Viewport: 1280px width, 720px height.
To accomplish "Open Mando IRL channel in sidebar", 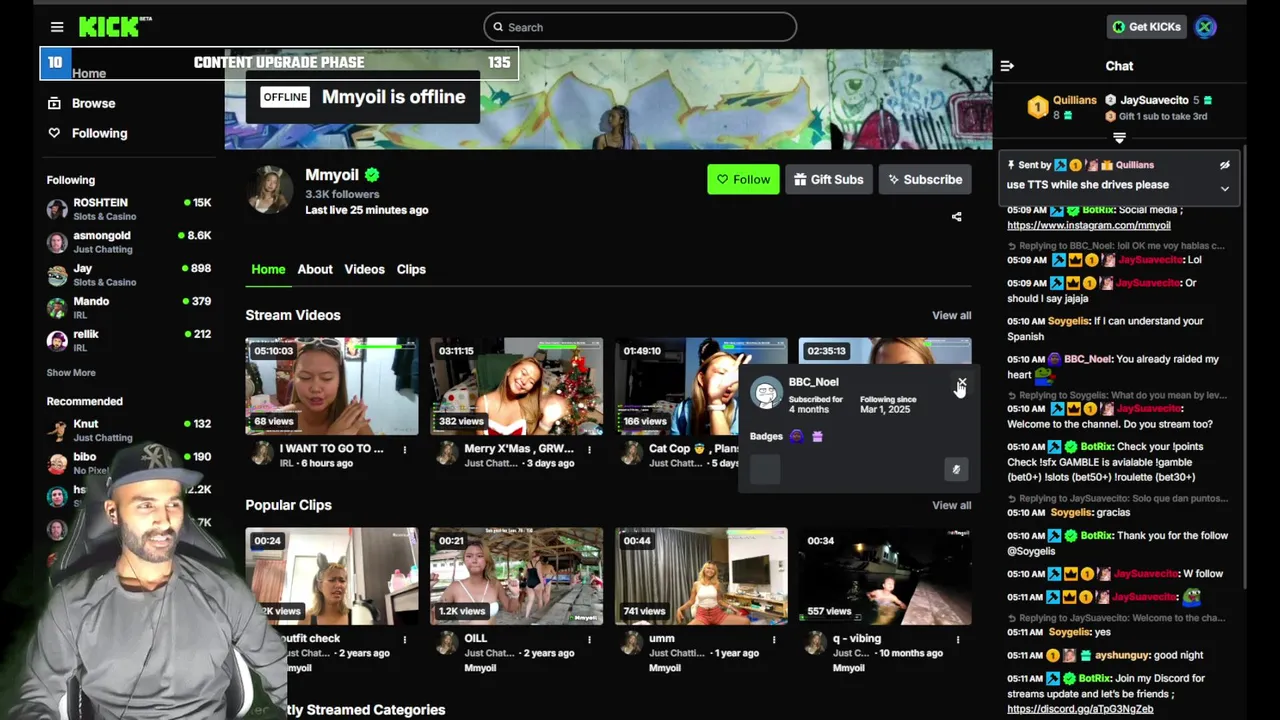I will [129, 307].
